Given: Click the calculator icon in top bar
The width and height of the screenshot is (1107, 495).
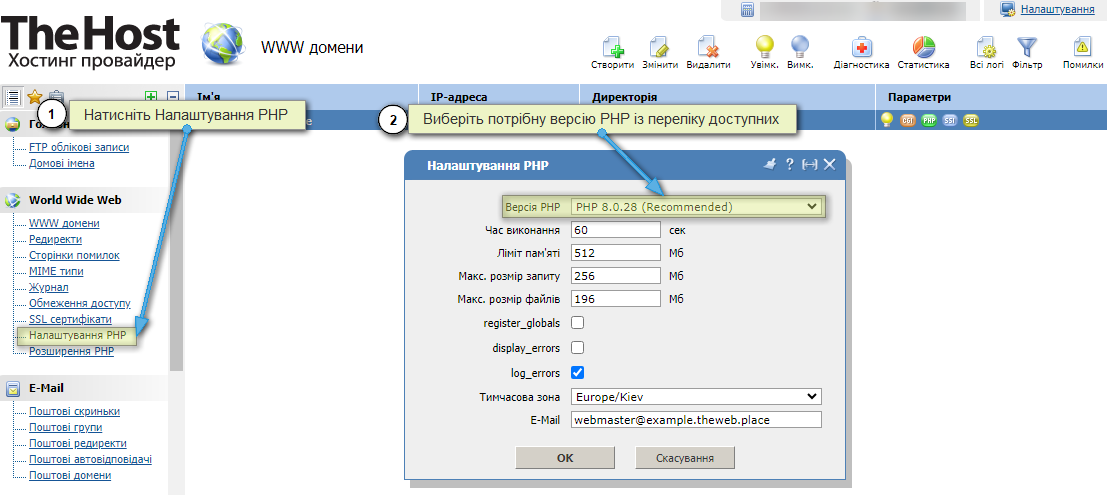Looking at the screenshot, I should click(x=748, y=9).
